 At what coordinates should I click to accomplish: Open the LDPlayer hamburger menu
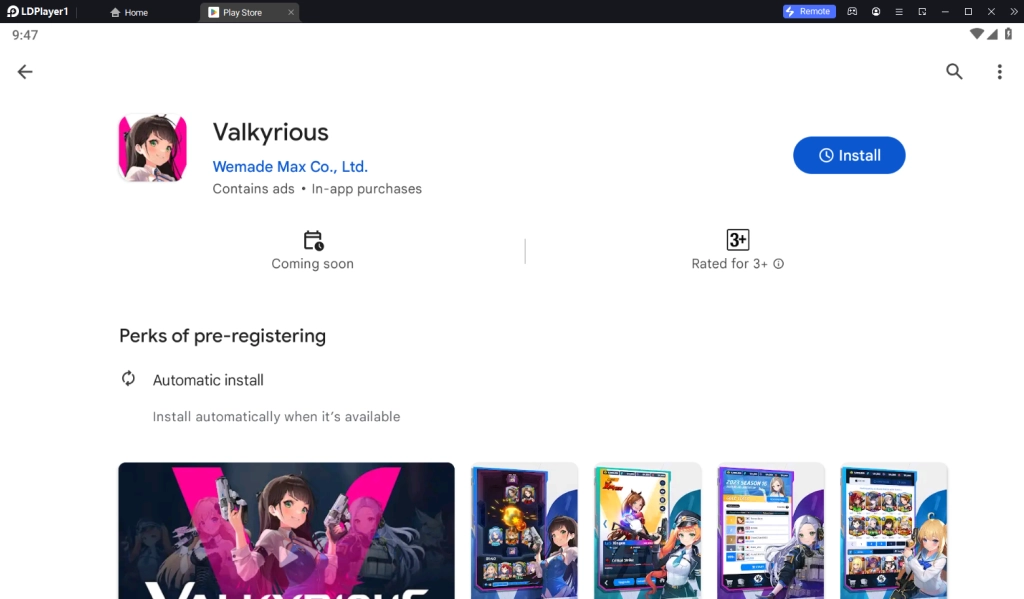(899, 12)
